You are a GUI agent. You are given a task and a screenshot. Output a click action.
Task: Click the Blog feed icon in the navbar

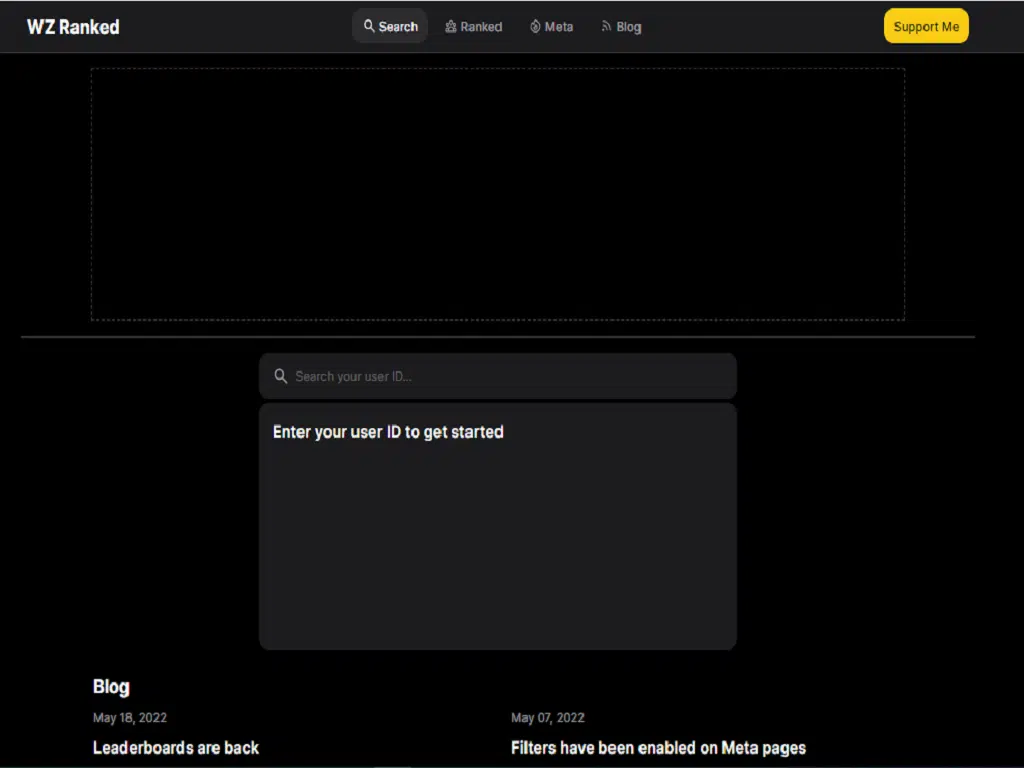click(x=606, y=27)
